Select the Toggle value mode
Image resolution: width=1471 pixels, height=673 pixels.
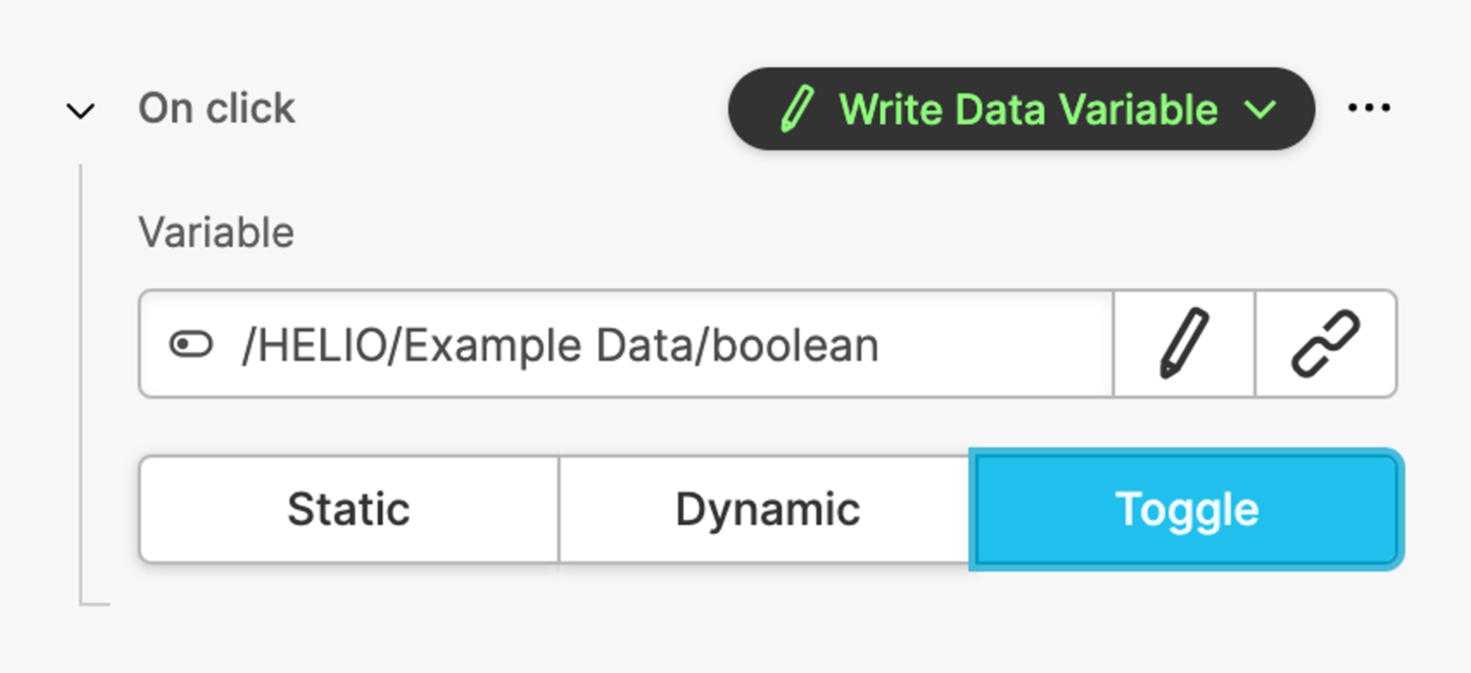tap(1186, 510)
